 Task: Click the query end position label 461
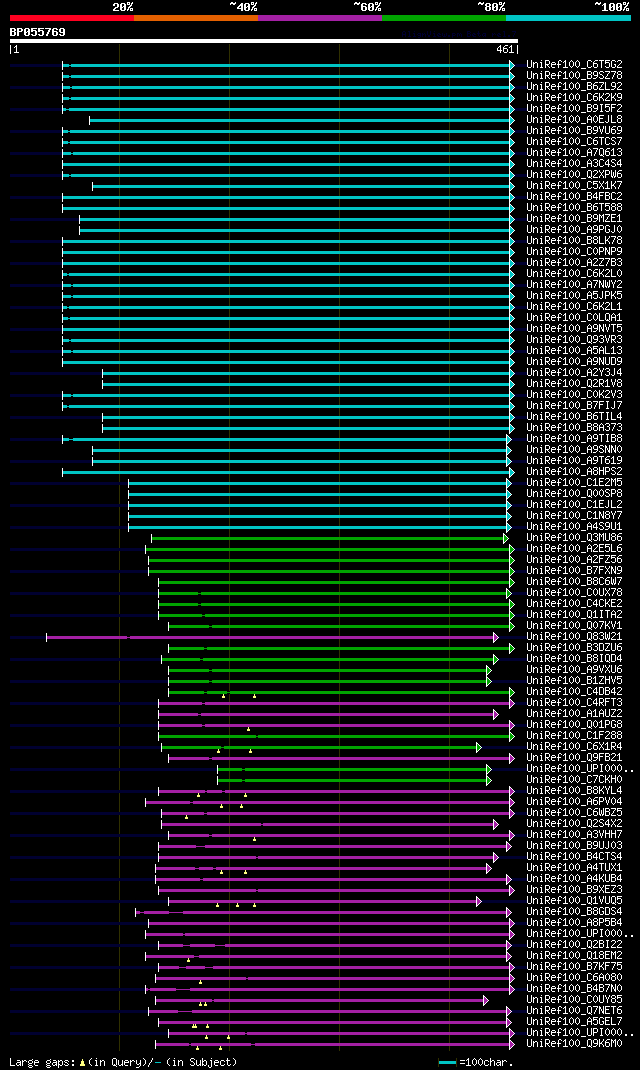[505, 50]
